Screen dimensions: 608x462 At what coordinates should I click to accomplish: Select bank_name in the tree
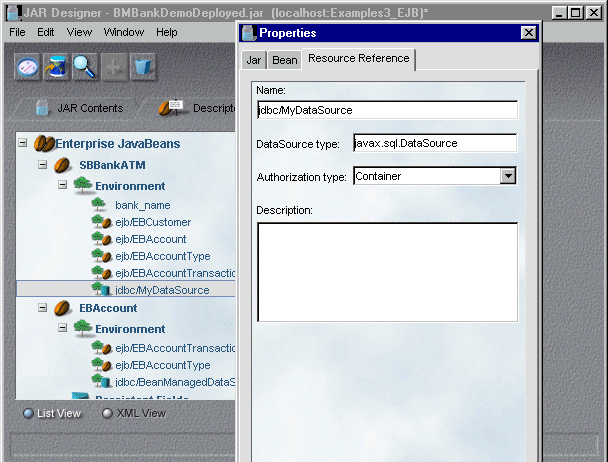[x=143, y=205]
